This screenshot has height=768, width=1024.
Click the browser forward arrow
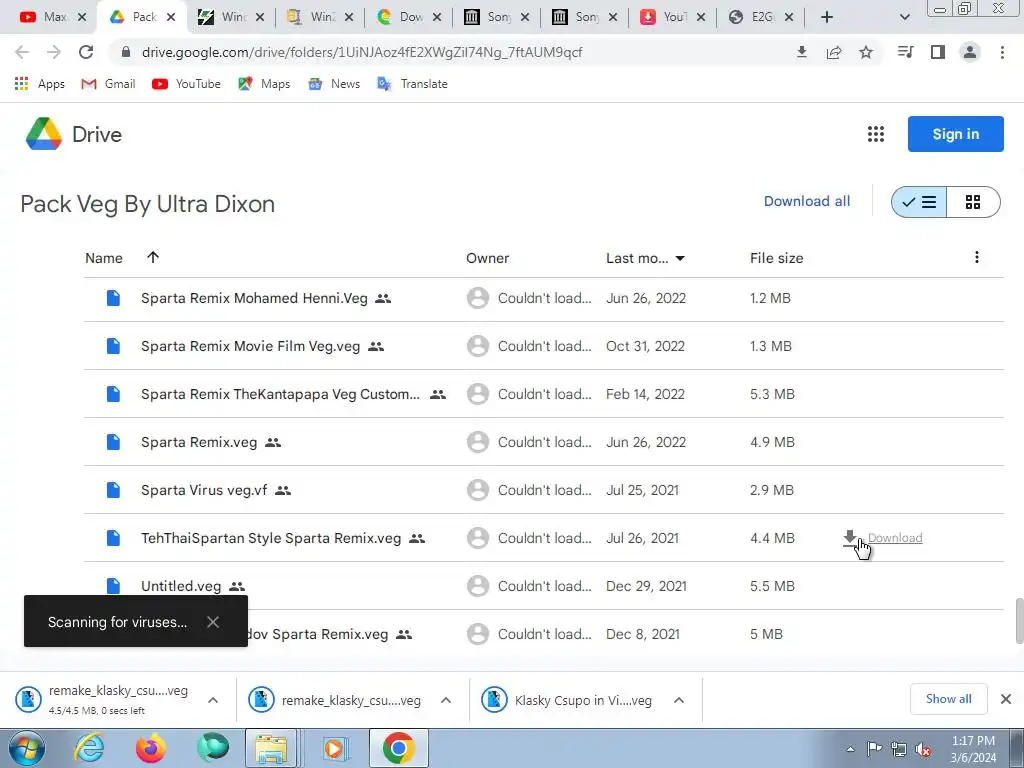pos(54,52)
